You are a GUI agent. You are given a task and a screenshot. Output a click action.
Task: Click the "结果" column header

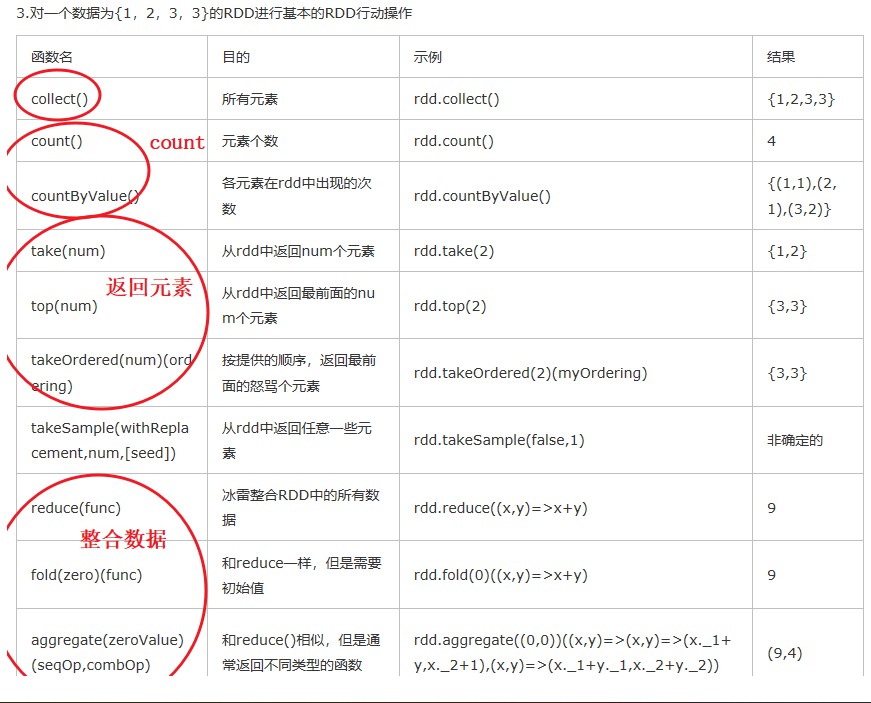(x=781, y=57)
